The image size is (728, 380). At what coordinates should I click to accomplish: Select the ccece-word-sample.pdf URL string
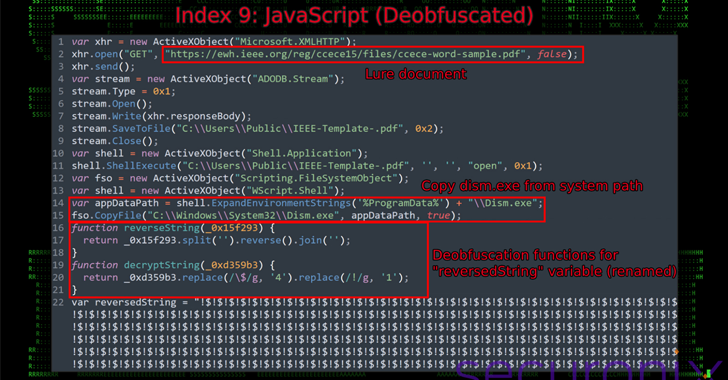tap(345, 54)
